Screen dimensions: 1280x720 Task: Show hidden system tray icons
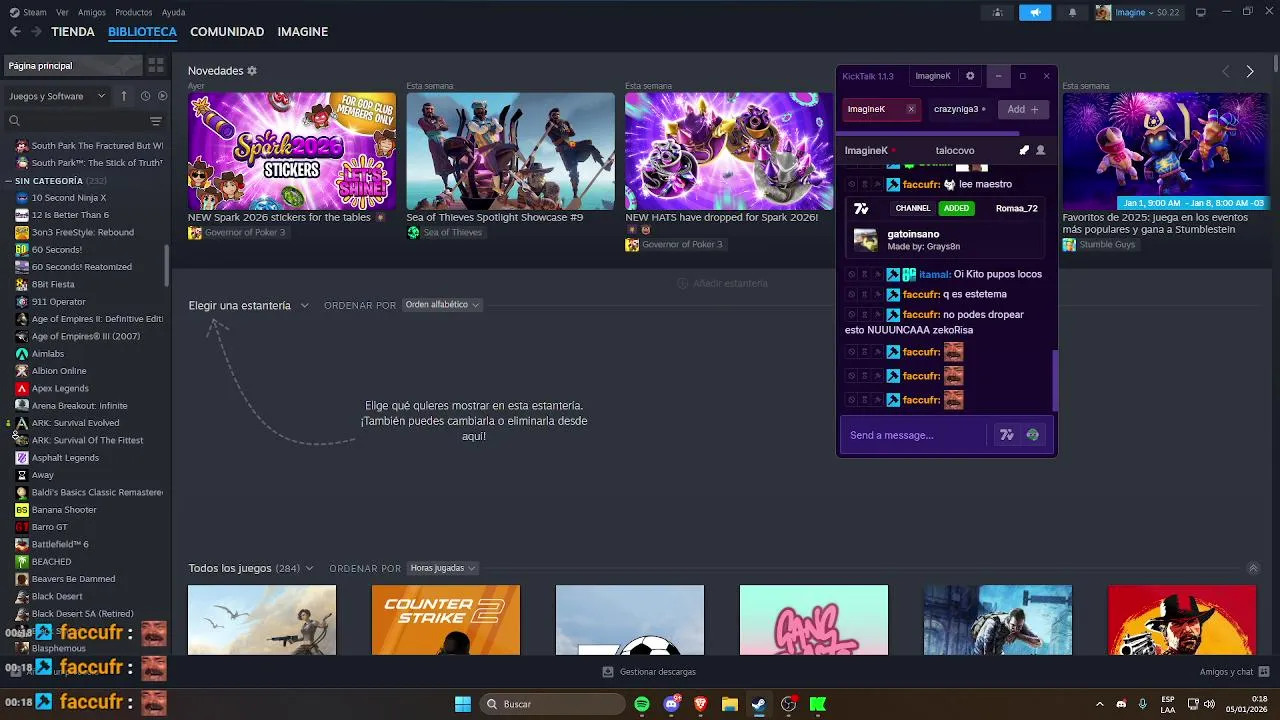(1099, 704)
